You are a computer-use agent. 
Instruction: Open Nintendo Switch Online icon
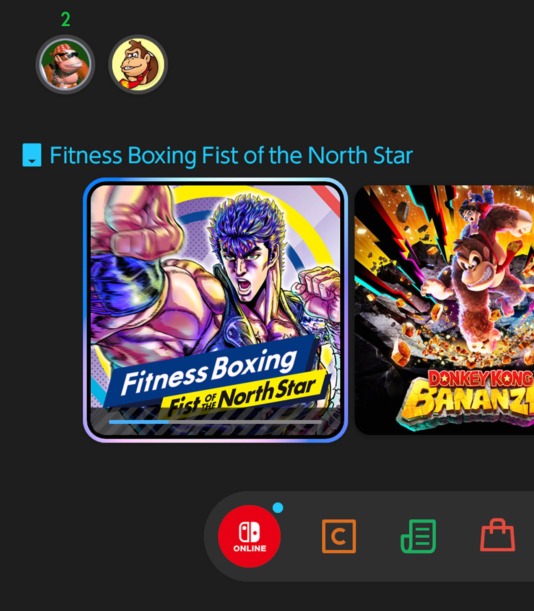(x=249, y=536)
